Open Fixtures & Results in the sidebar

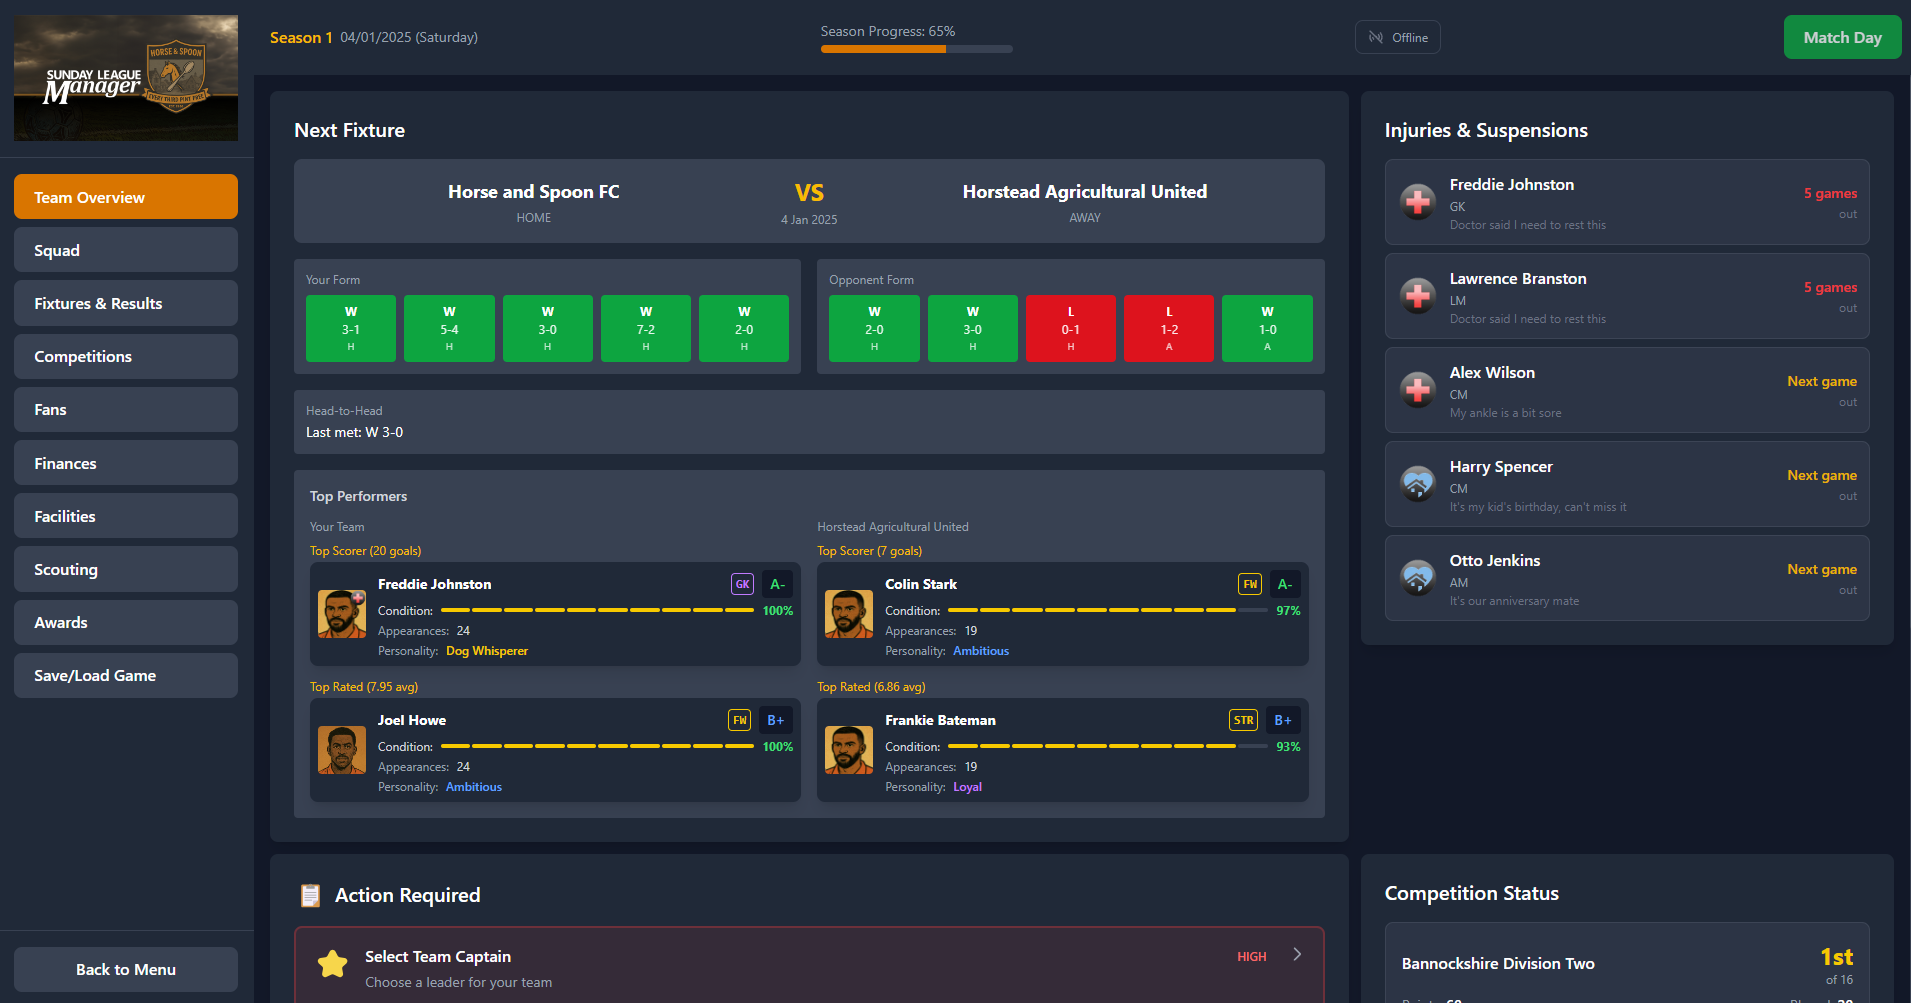click(126, 303)
